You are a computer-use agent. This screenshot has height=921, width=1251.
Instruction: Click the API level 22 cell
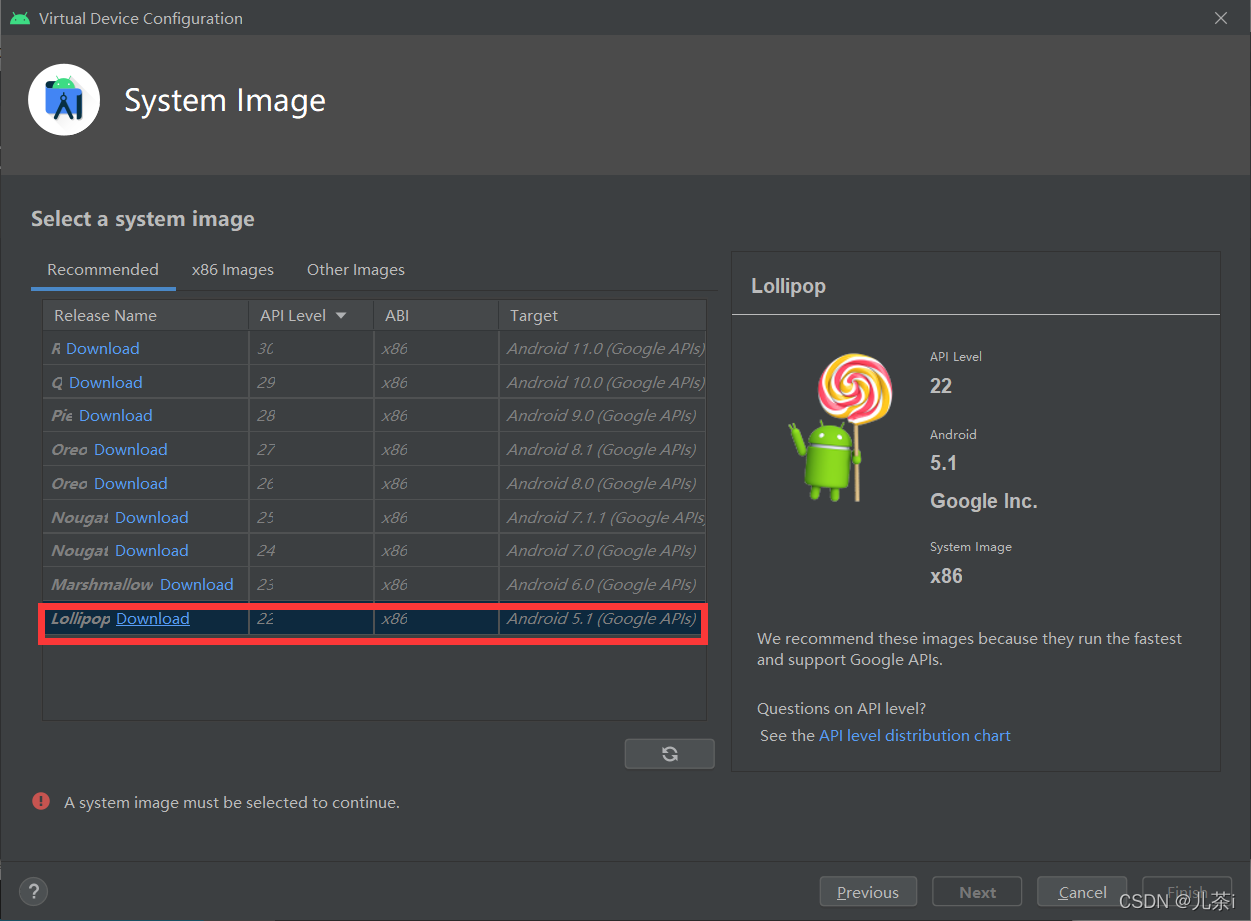tap(311, 619)
